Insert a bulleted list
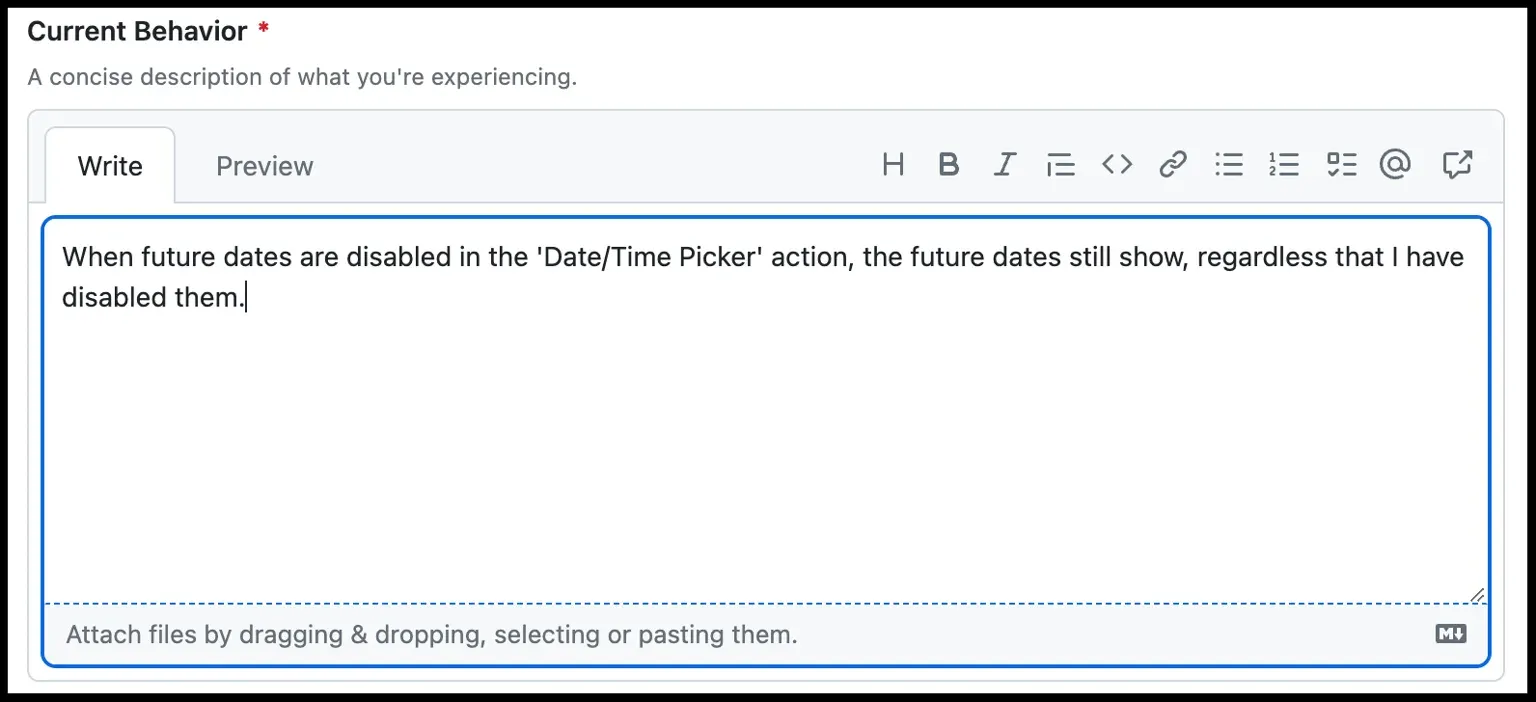Screen dimensions: 1536x702 point(1229,164)
